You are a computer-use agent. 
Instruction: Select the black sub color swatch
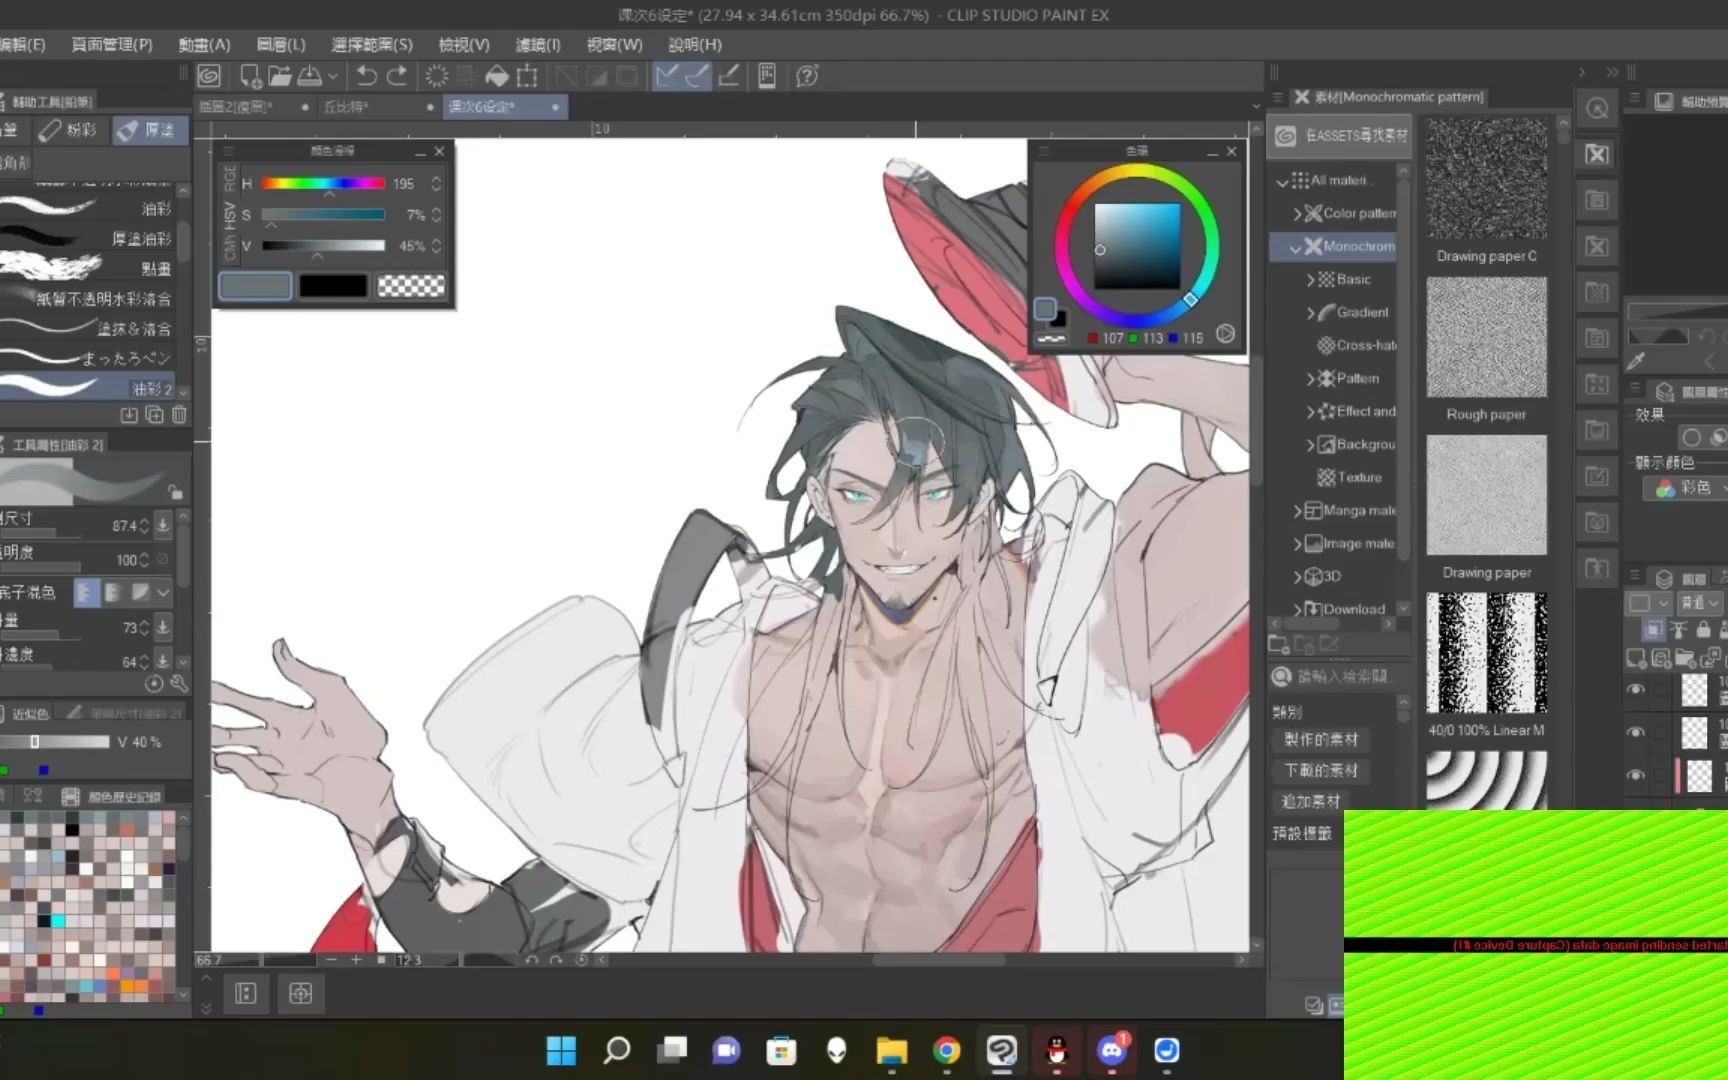click(333, 286)
